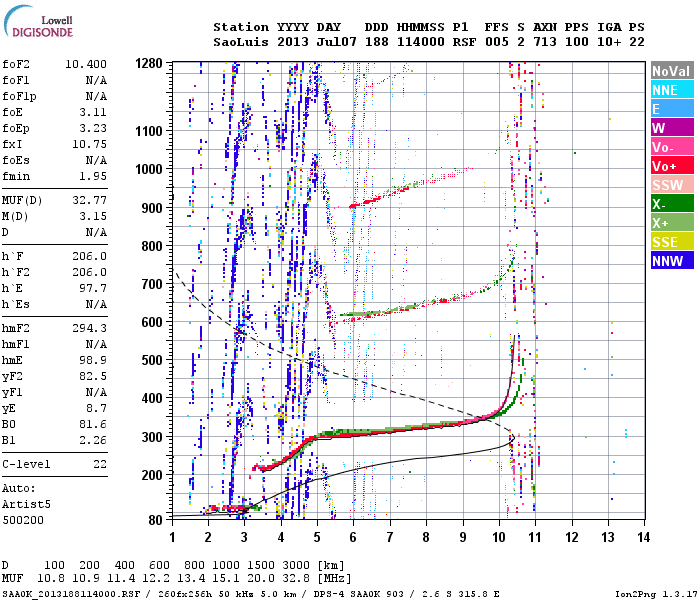Click the fmin value 1.95
The width and height of the screenshot is (700, 600).
pyautogui.click(x=93, y=176)
